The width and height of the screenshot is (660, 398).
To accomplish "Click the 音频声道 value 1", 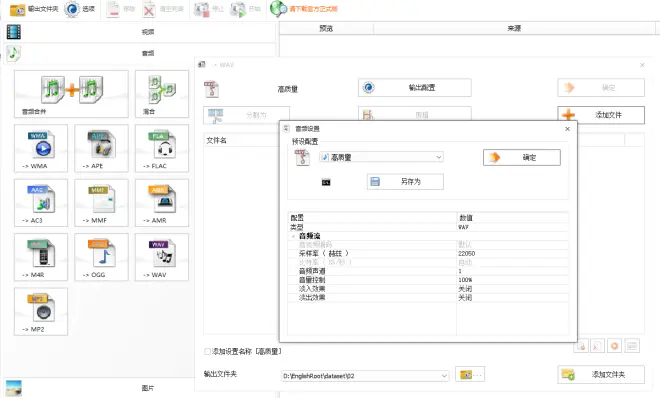I will [x=460, y=271].
